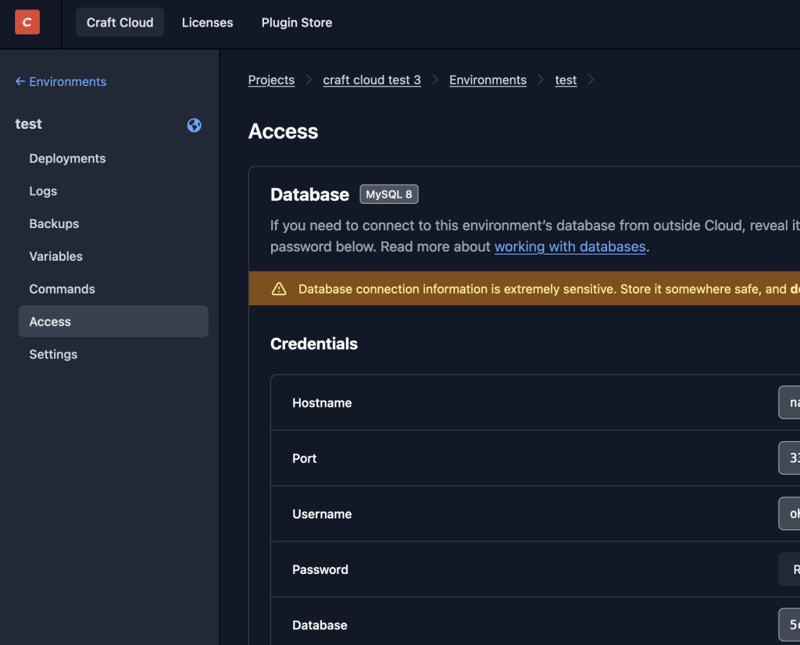The height and width of the screenshot is (645, 800).
Task: Go to the Plugin Store
Action: [296, 22]
